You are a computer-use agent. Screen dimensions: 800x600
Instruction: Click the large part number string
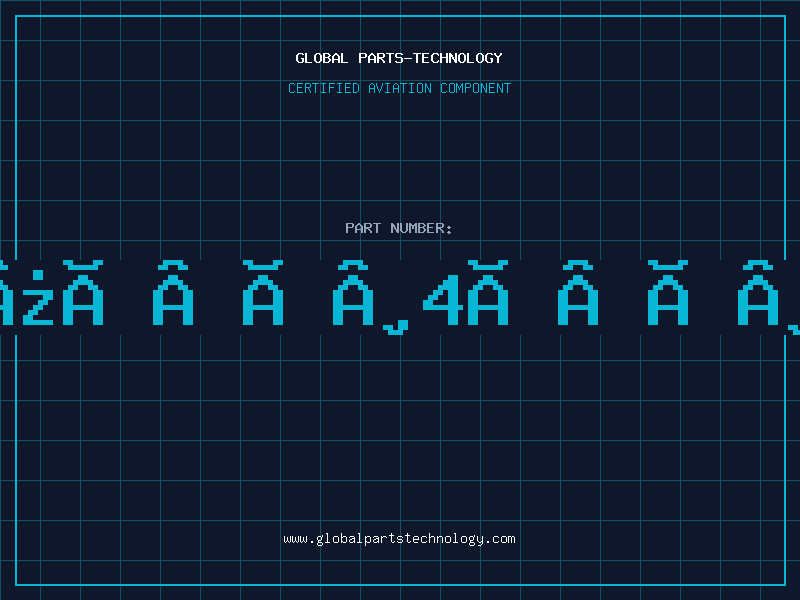[x=400, y=297]
